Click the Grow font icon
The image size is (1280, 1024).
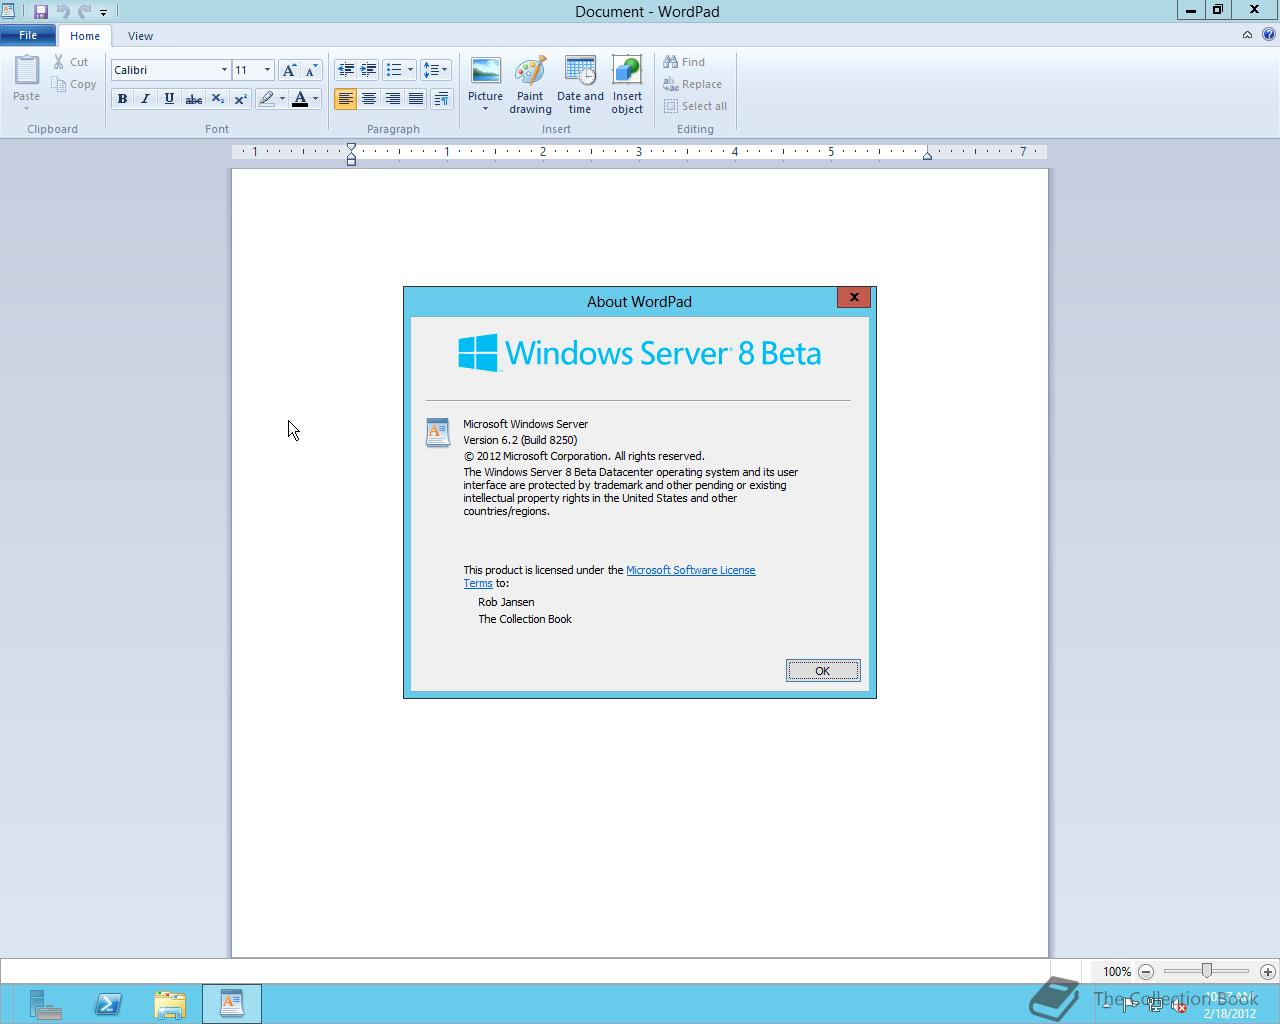[289, 70]
